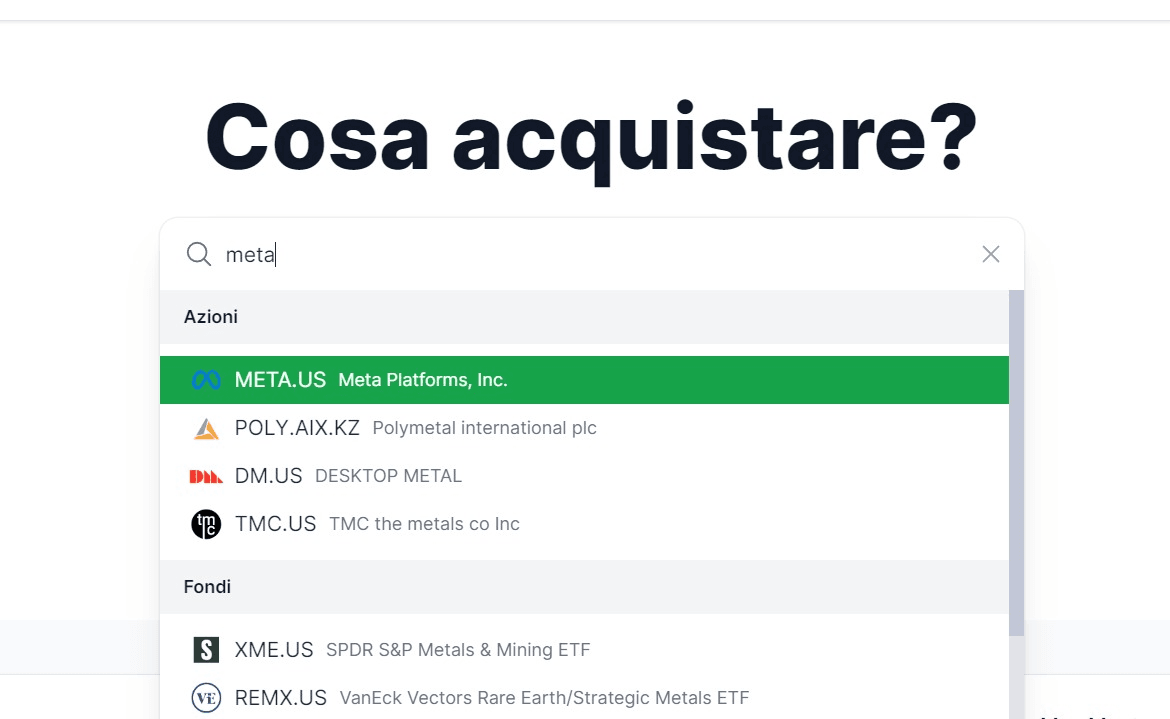Click the "Cosa acquistare?" heading
This screenshot has height=719, width=1170.
(x=591, y=138)
